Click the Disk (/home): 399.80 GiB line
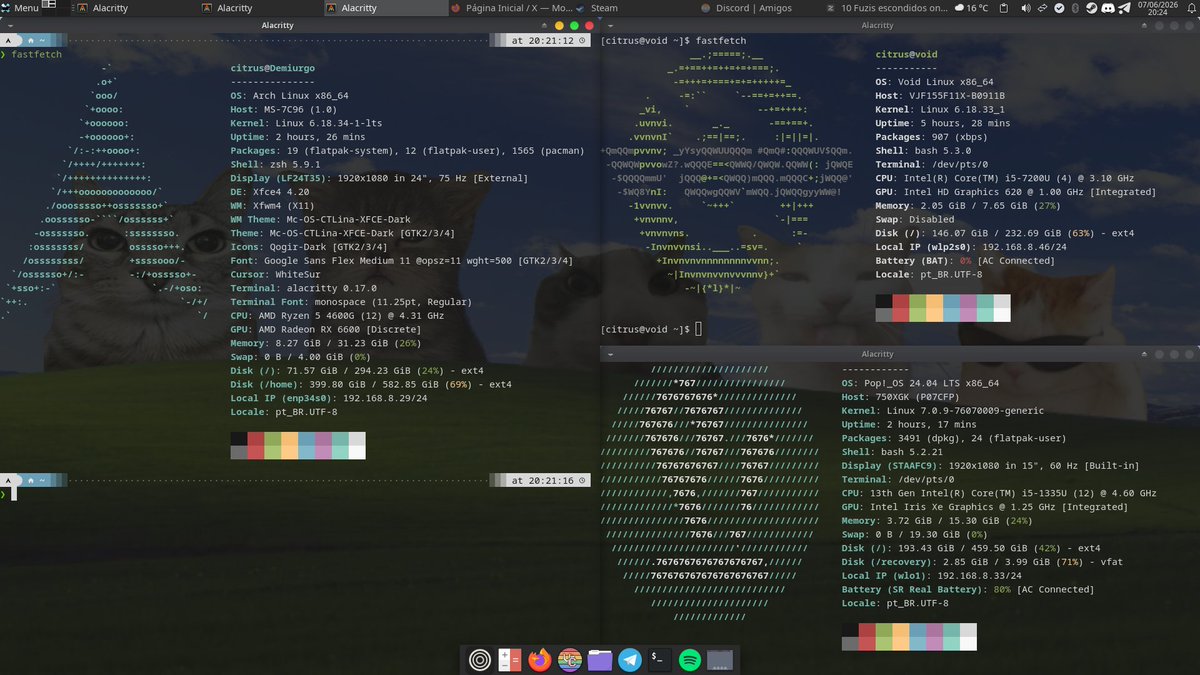Image resolution: width=1200 pixels, height=675 pixels. pyautogui.click(x=371, y=384)
